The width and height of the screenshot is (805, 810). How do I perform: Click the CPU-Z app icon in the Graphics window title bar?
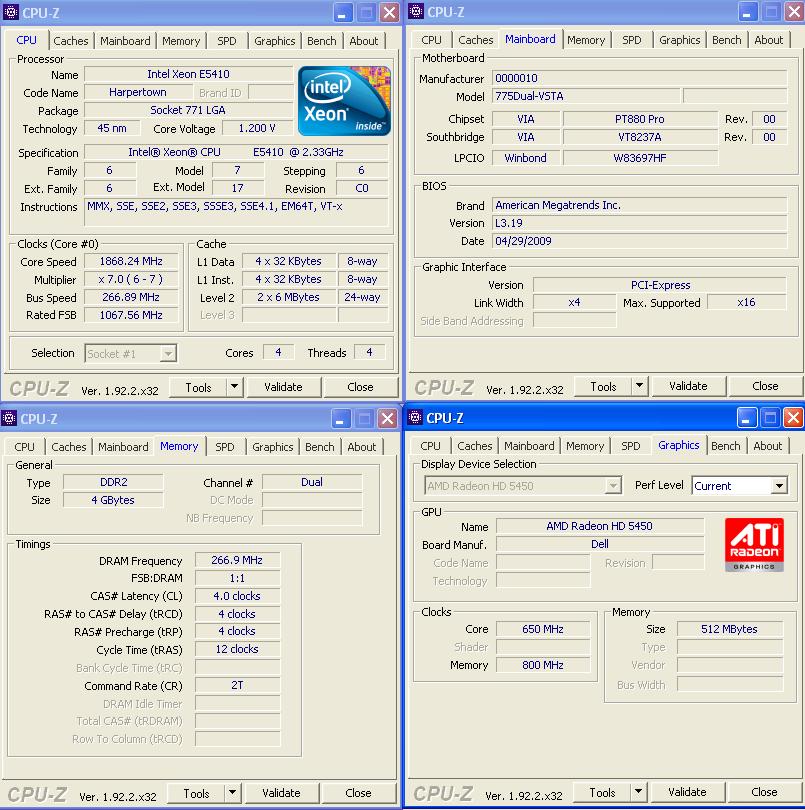[x=414, y=417]
